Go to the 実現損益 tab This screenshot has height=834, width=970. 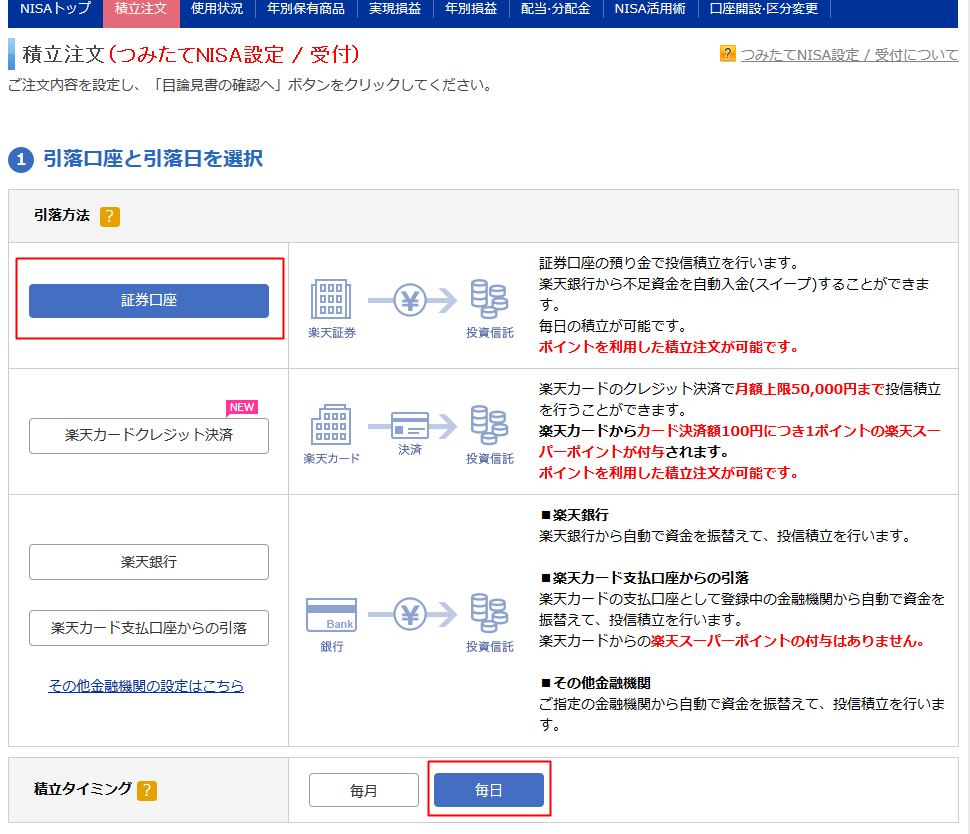click(x=395, y=10)
